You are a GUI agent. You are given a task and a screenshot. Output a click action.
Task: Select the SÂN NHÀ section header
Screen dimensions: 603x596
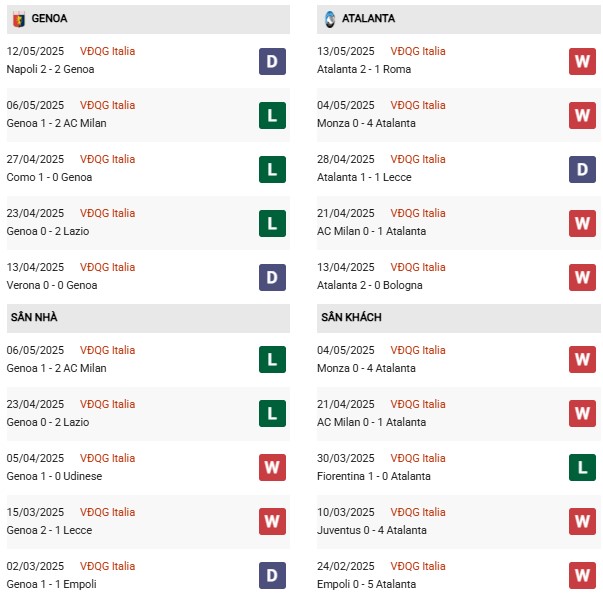pos(148,318)
